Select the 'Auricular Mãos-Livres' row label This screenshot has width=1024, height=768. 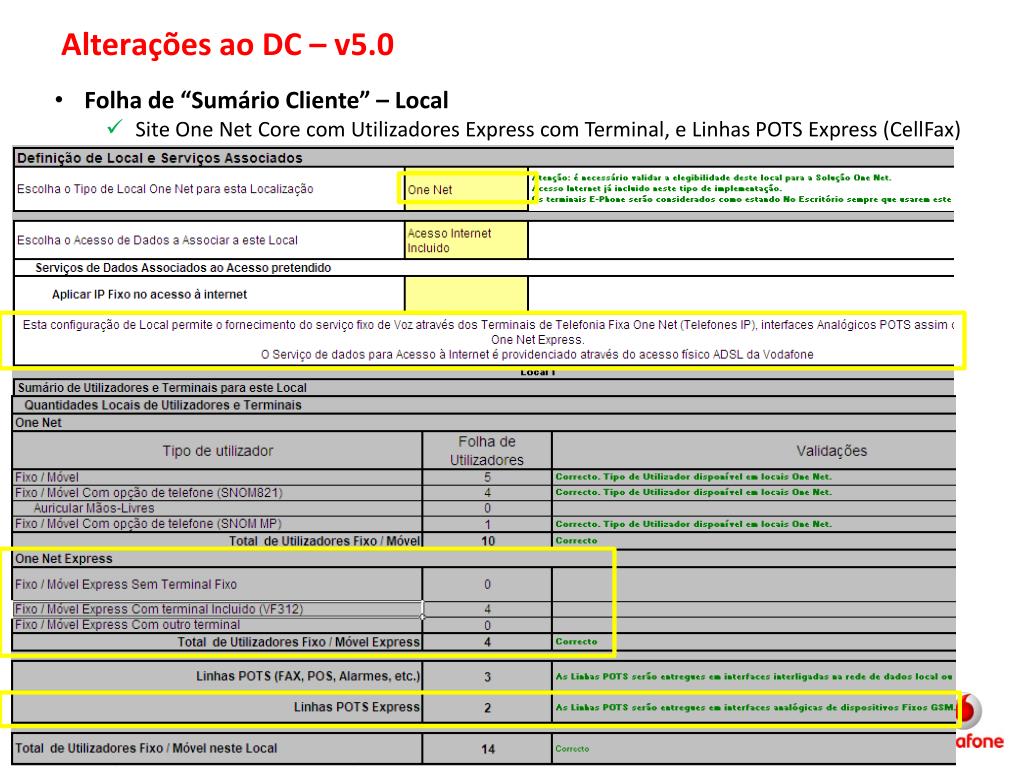tap(94, 508)
